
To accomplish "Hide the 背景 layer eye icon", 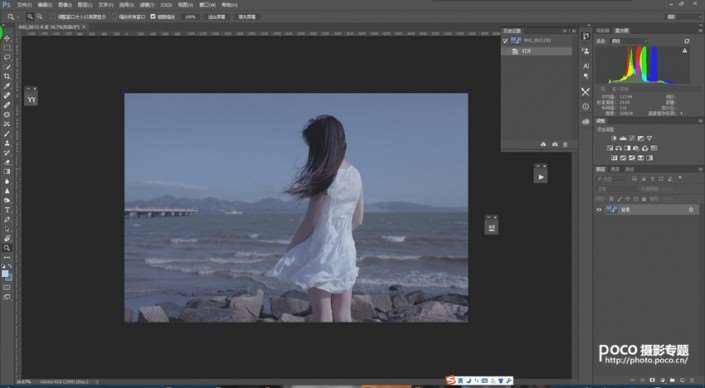I will point(599,210).
